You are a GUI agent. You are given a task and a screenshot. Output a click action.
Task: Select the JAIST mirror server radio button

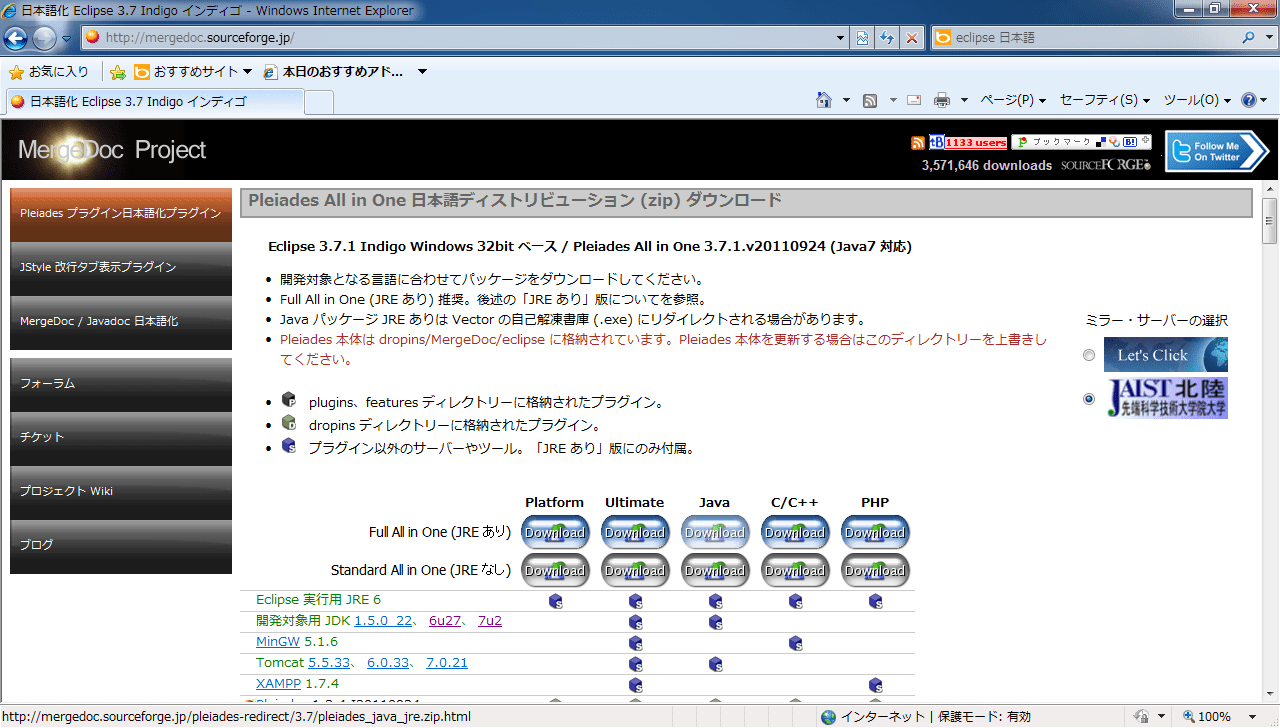1089,399
